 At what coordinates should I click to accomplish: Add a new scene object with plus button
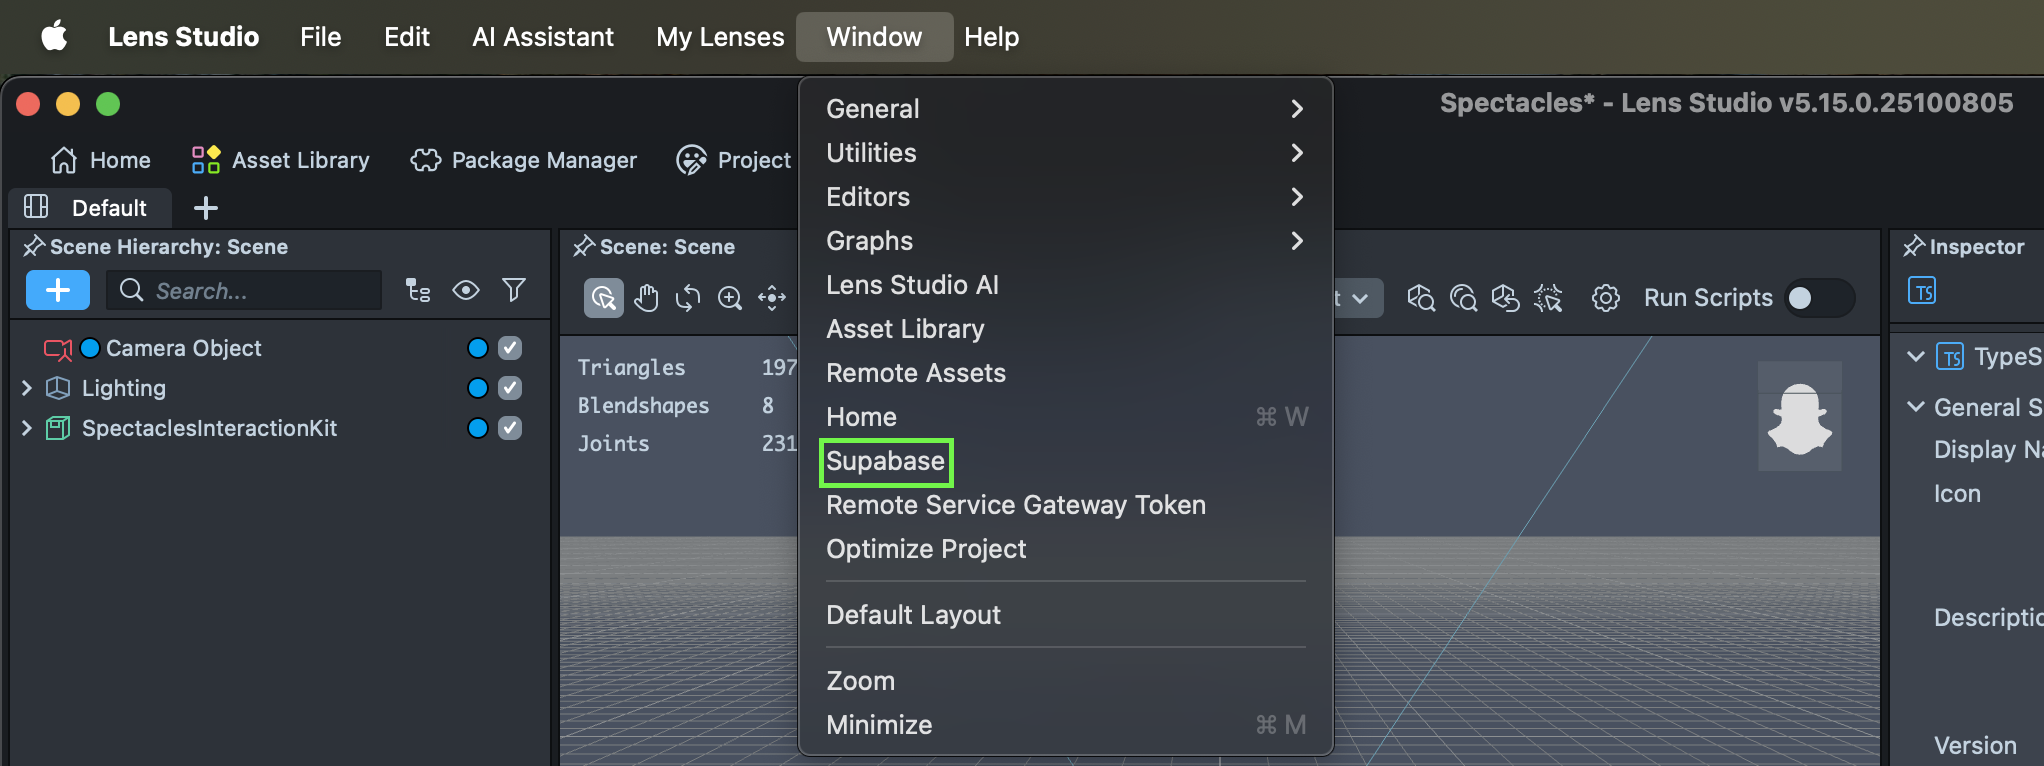(x=58, y=290)
